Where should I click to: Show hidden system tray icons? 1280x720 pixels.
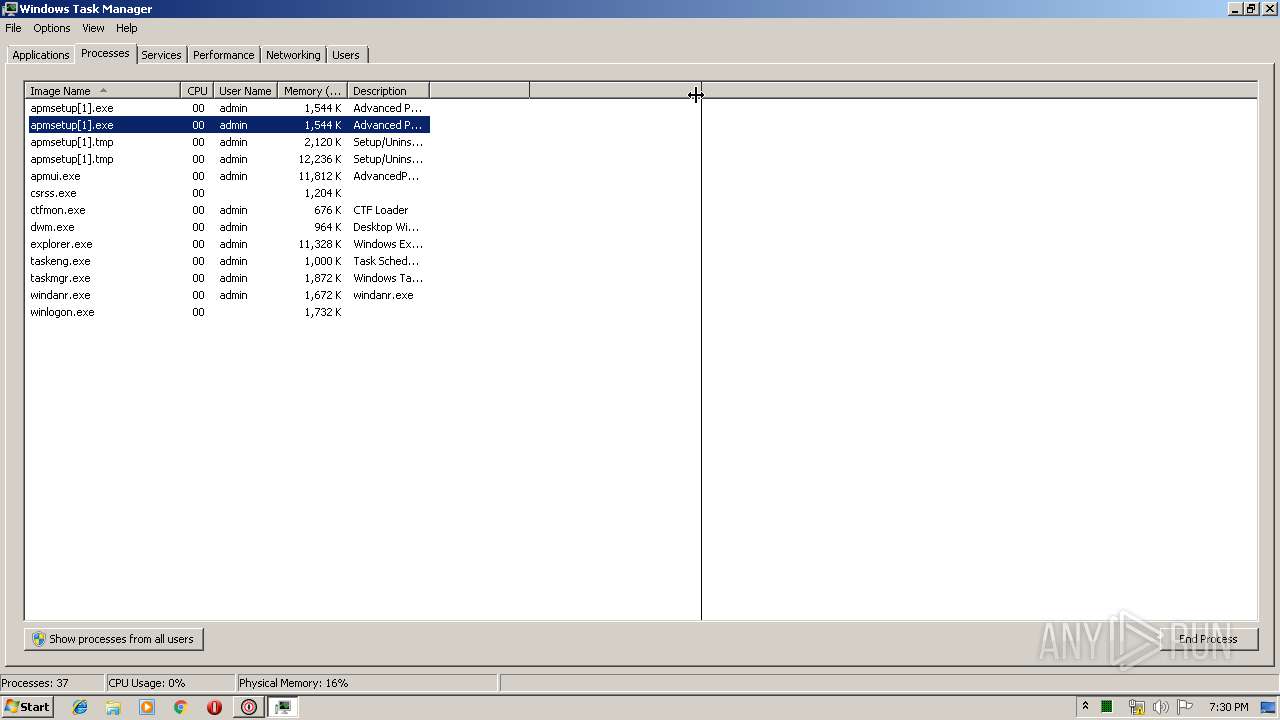coord(1085,707)
